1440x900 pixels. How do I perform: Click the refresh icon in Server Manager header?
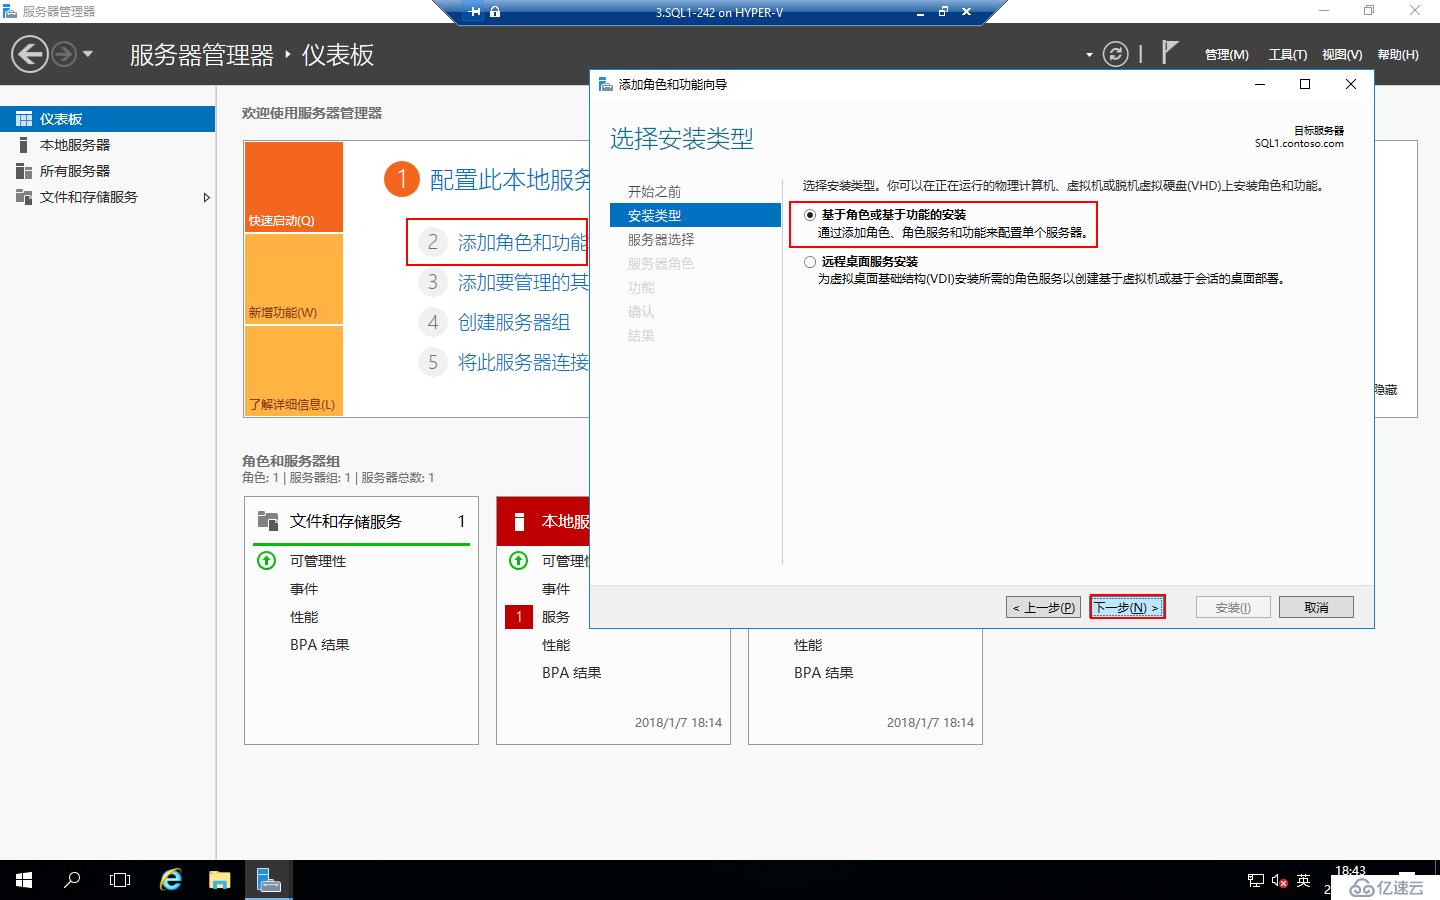click(x=1115, y=54)
